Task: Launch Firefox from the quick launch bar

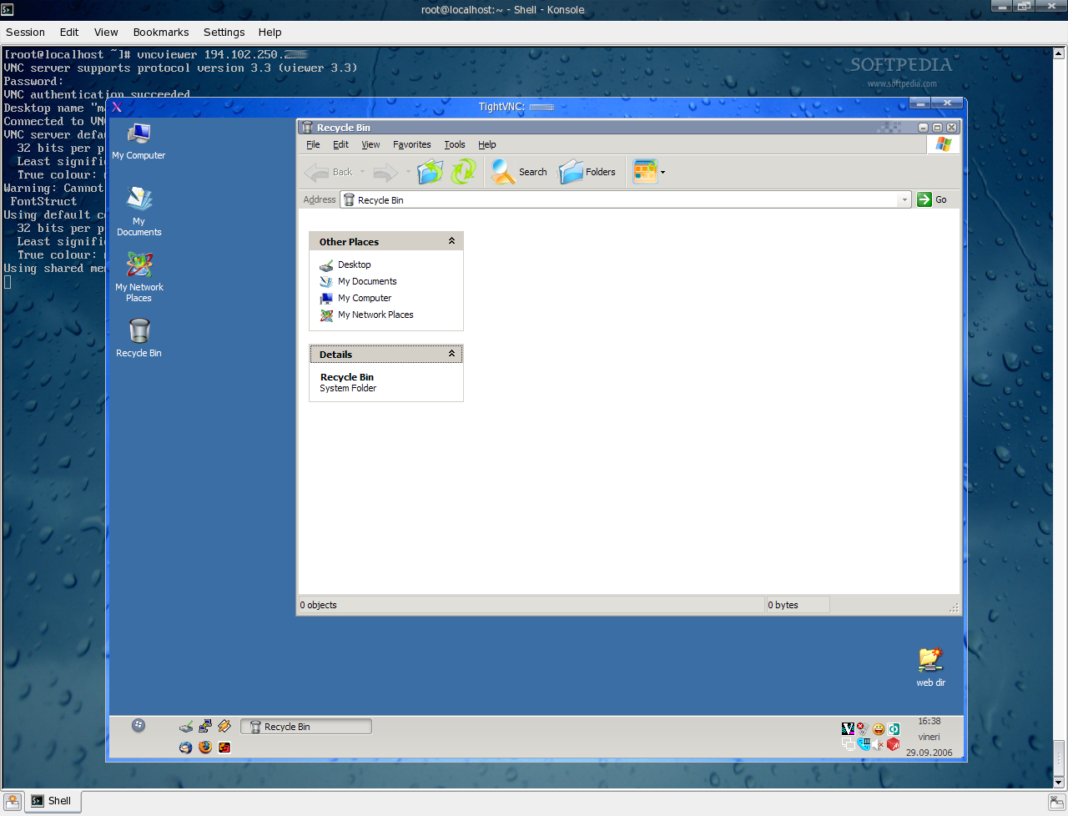Action: [204, 746]
